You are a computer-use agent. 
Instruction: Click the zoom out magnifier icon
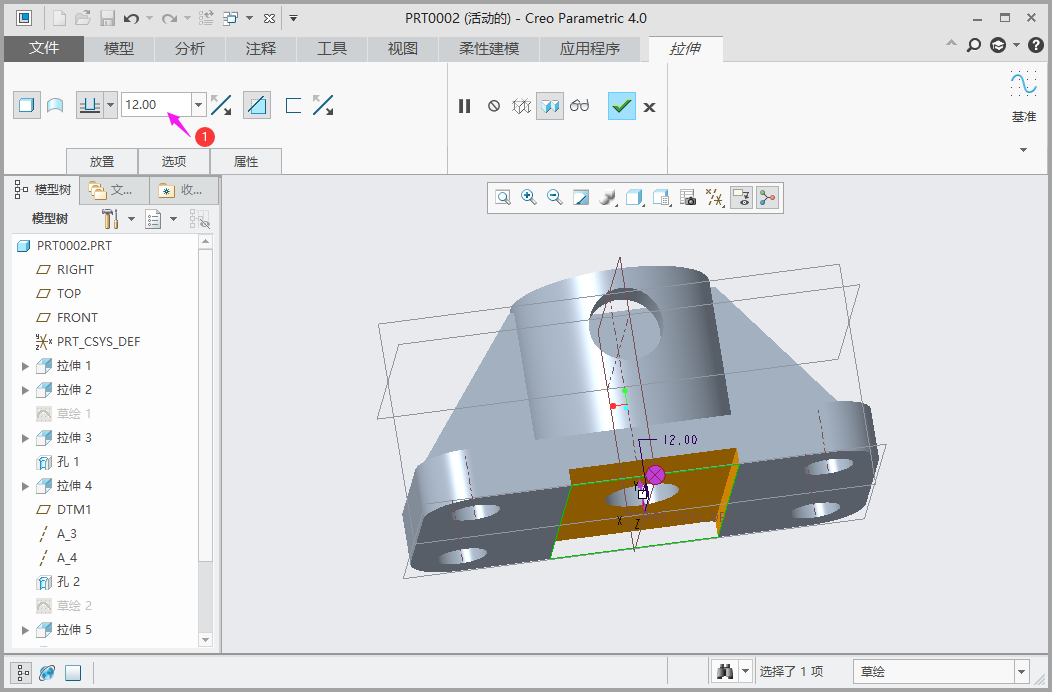pyautogui.click(x=555, y=198)
